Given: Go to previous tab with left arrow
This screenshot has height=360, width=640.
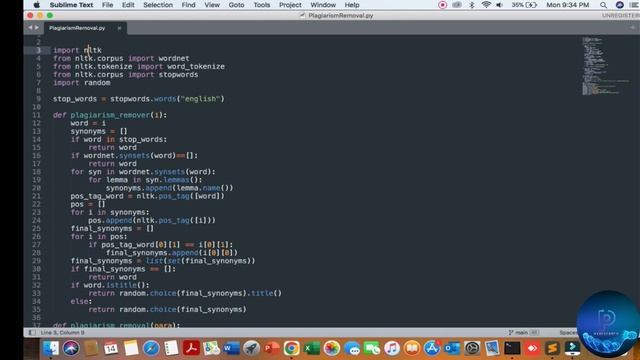Looking at the screenshot, I should click(30, 28).
